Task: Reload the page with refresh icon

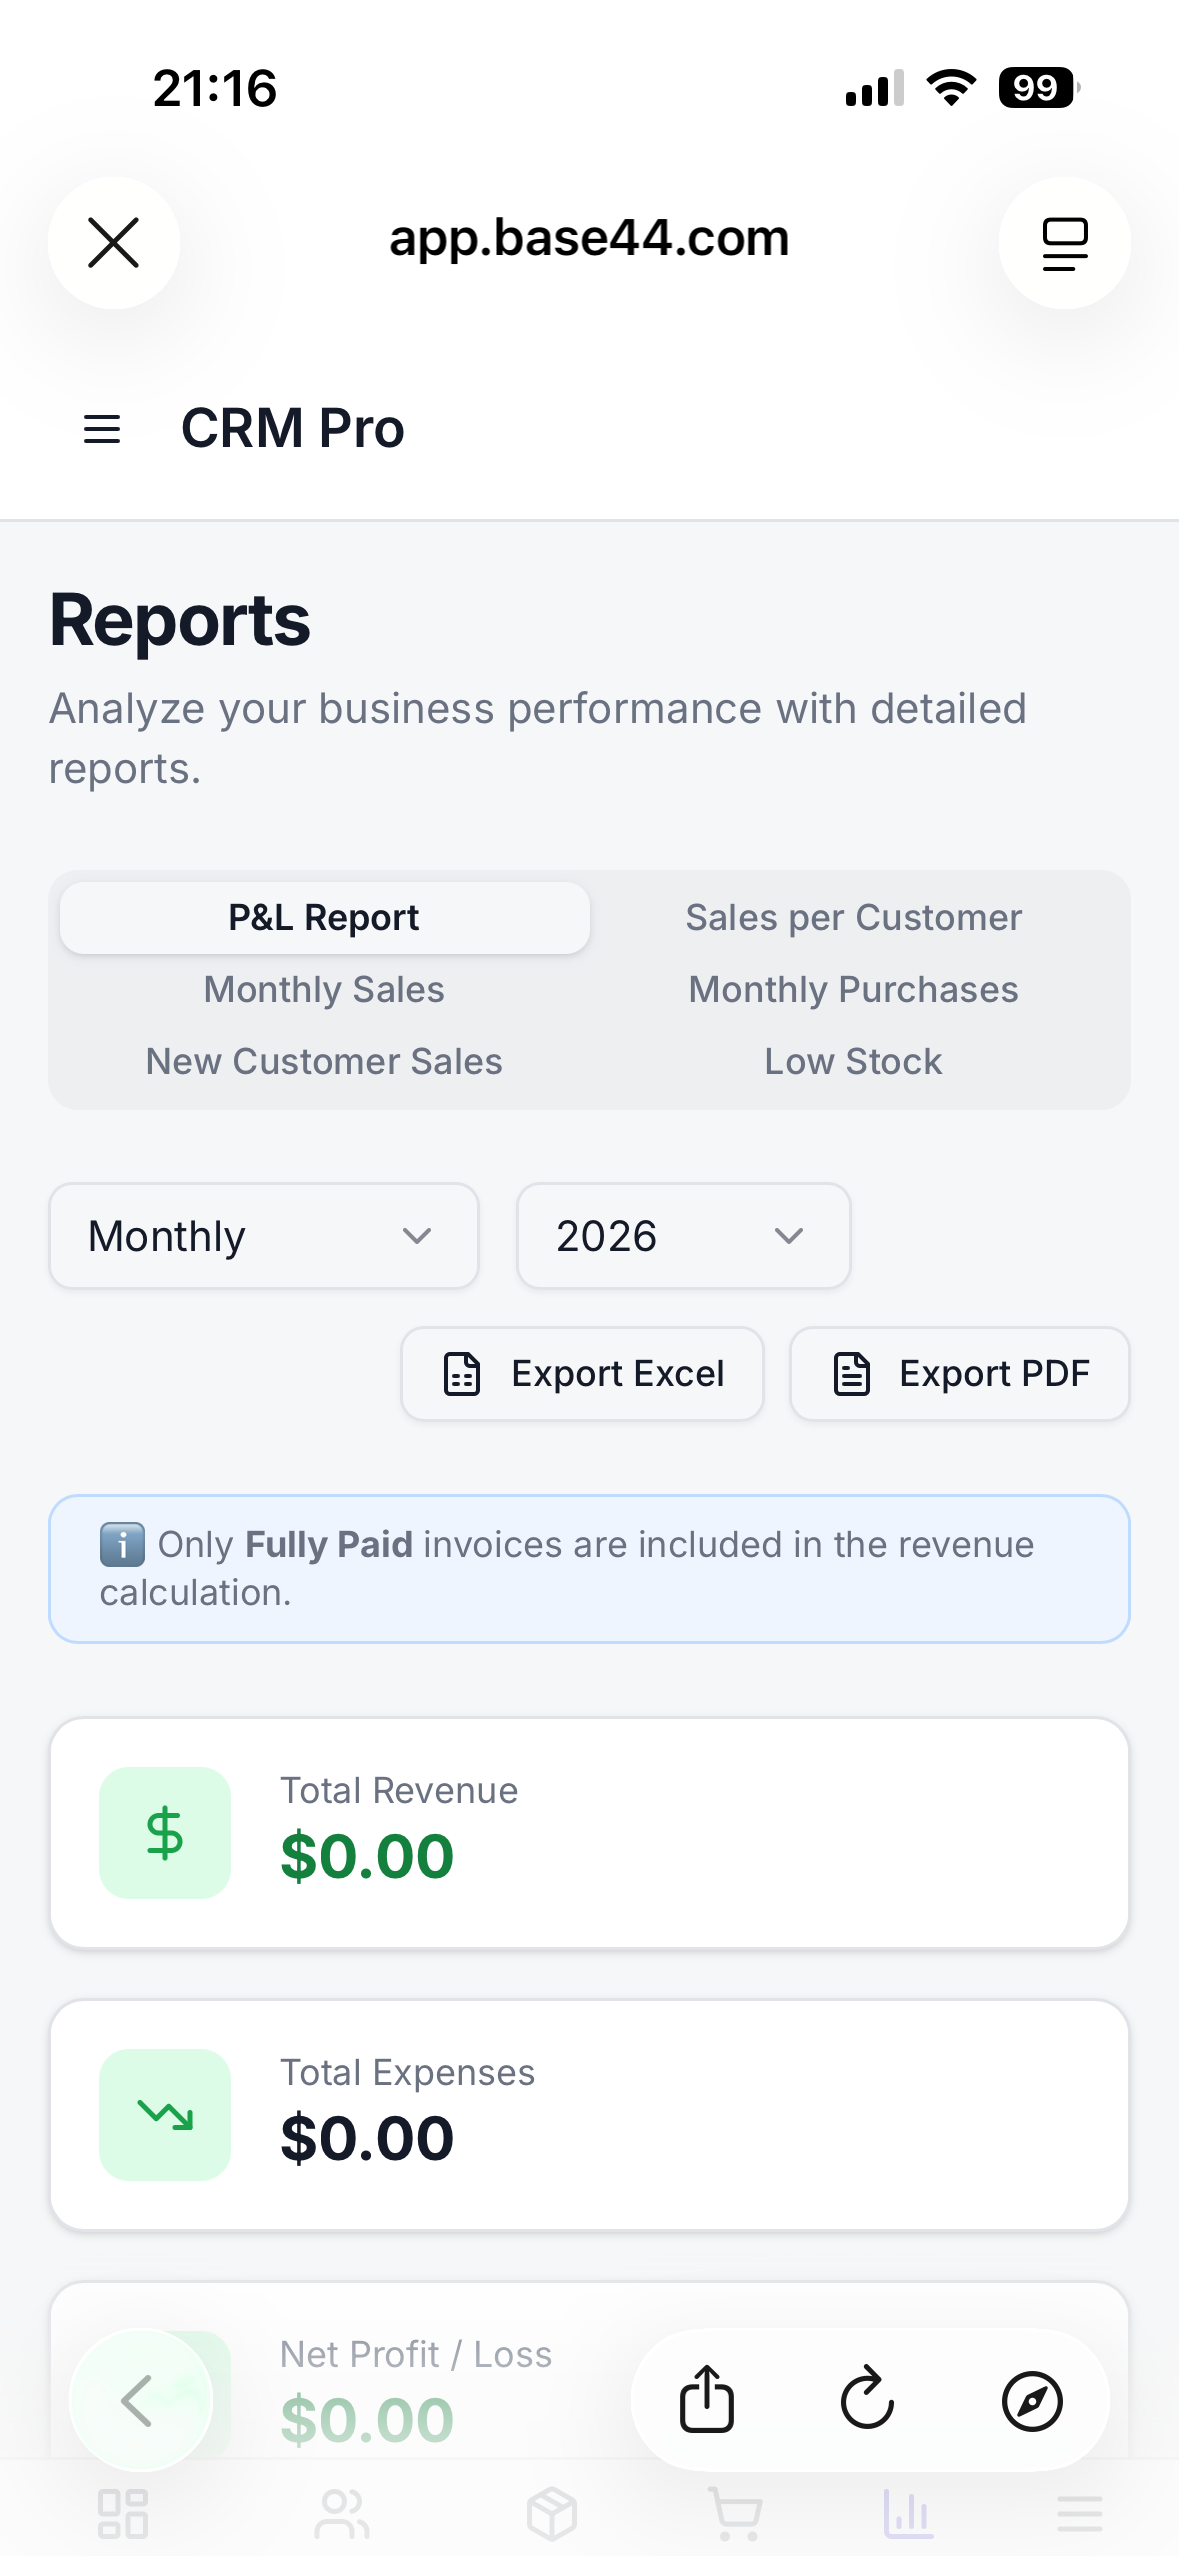Action: click(867, 2399)
